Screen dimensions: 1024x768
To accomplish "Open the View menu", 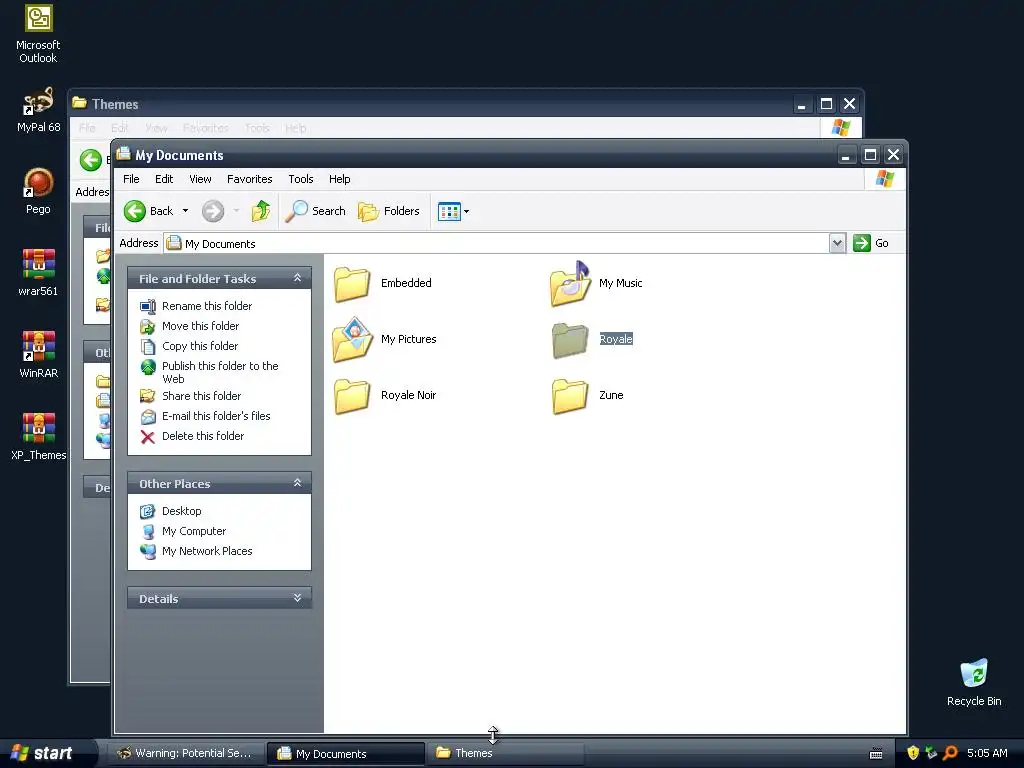I will [x=200, y=179].
